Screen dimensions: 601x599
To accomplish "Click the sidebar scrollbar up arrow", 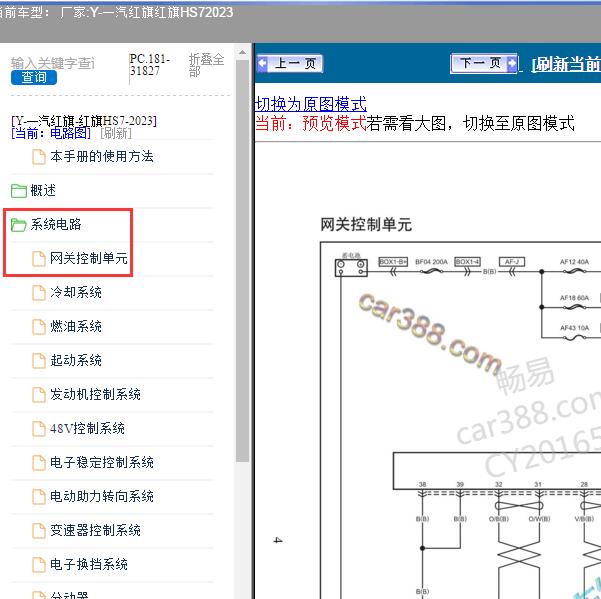I will (242, 53).
